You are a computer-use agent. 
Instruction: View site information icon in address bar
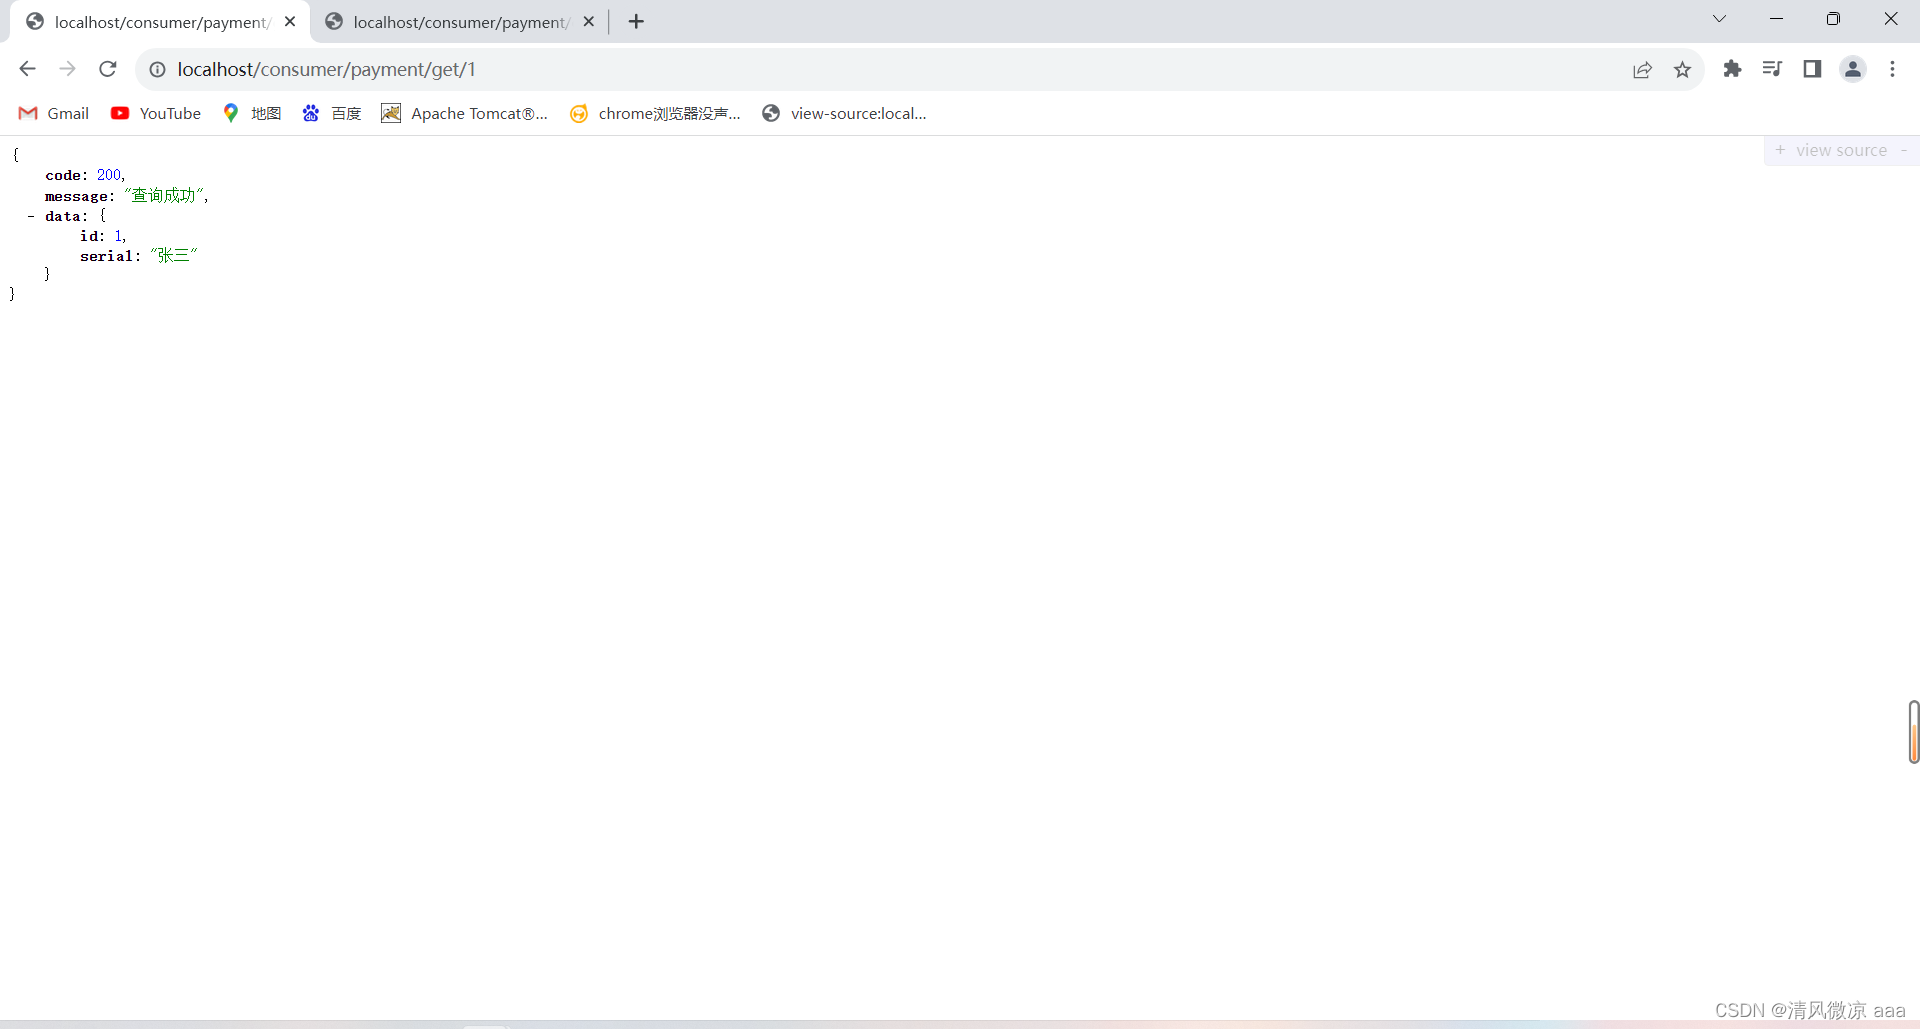tap(157, 70)
